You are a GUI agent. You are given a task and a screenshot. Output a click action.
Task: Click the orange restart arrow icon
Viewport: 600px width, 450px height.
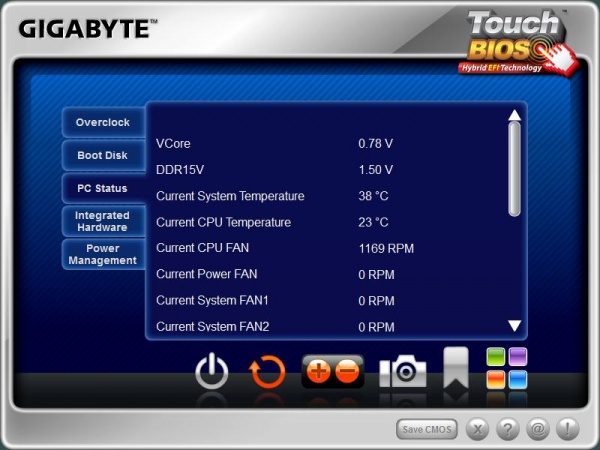click(x=267, y=372)
